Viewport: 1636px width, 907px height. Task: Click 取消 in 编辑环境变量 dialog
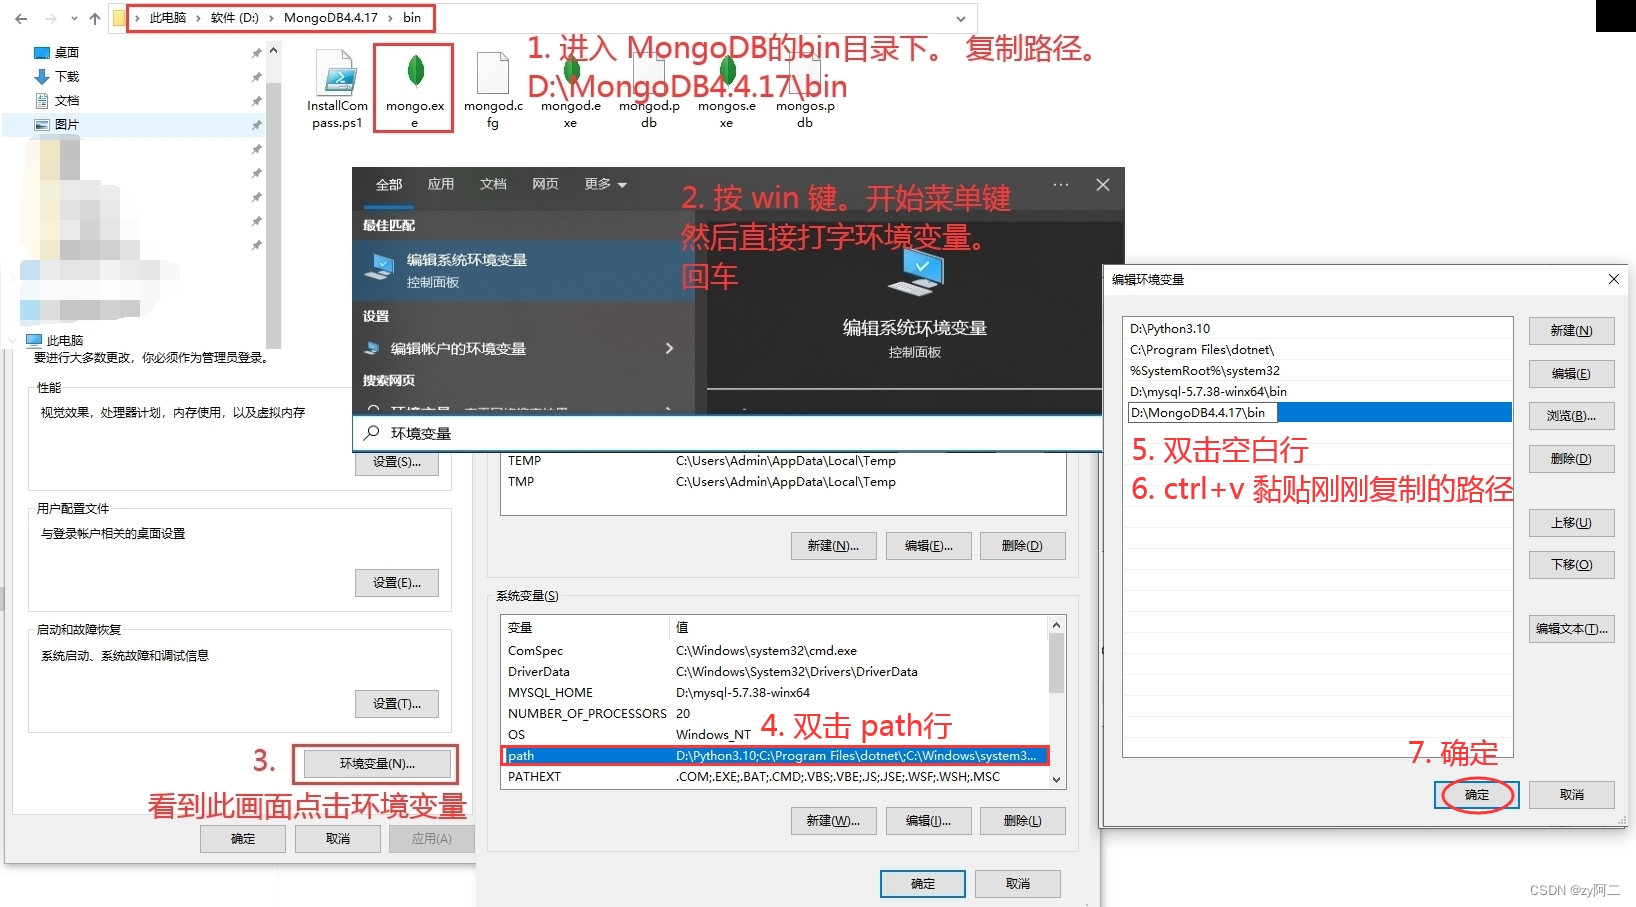[x=1571, y=795]
